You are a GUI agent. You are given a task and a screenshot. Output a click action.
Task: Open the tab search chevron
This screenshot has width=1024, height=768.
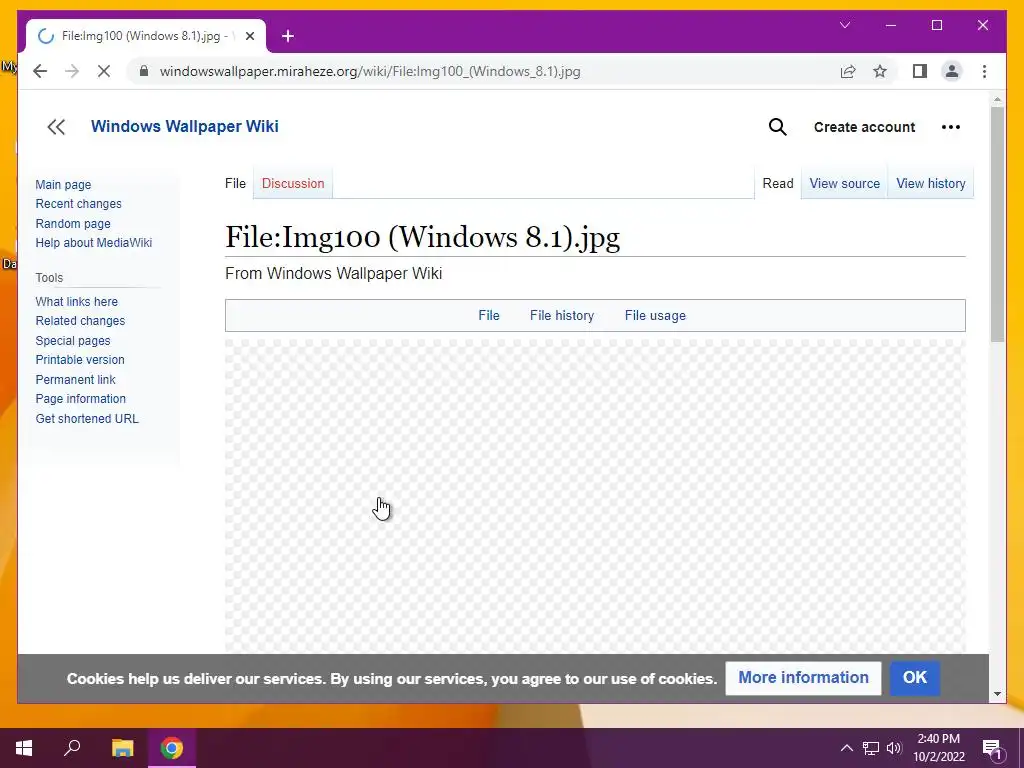coord(844,25)
